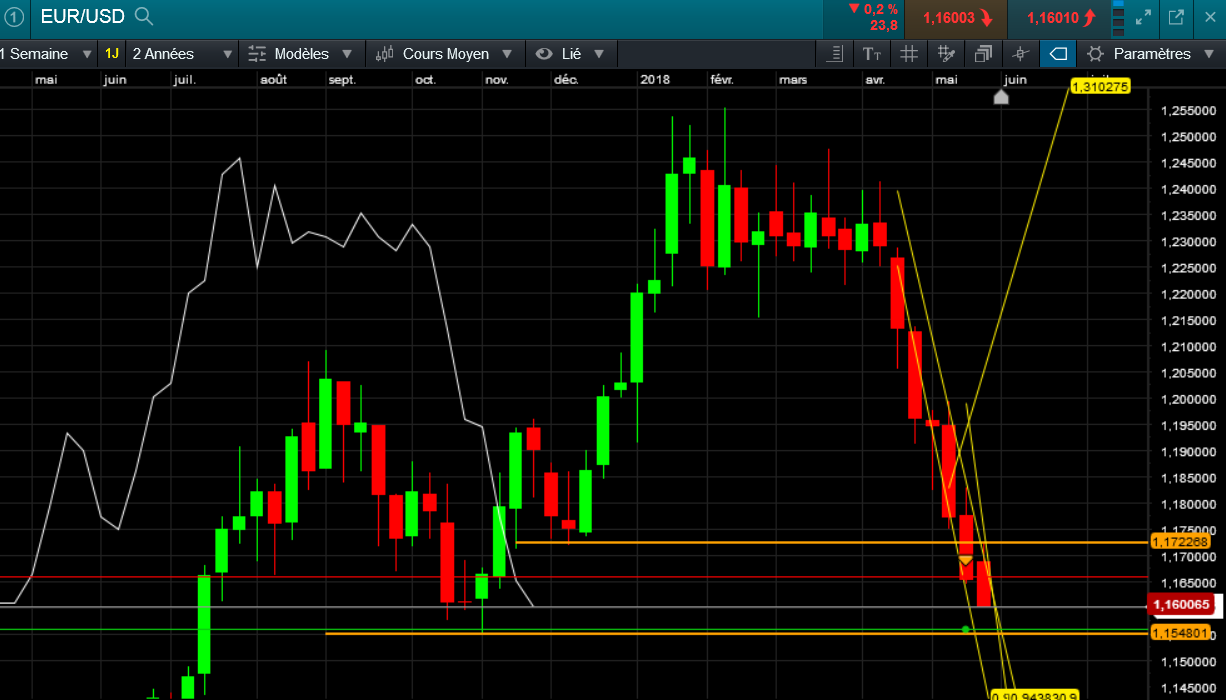Click the yellow 1,310275 trendline label

(x=1100, y=87)
